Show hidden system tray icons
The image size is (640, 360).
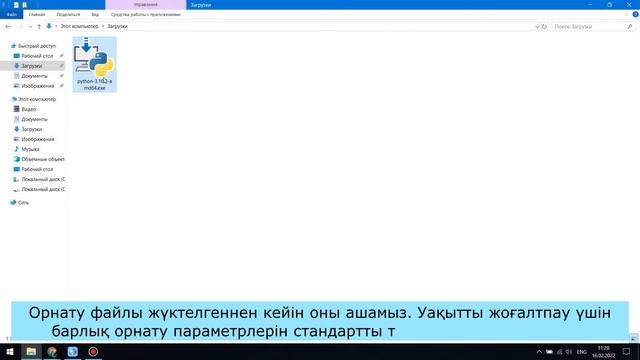click(x=539, y=352)
